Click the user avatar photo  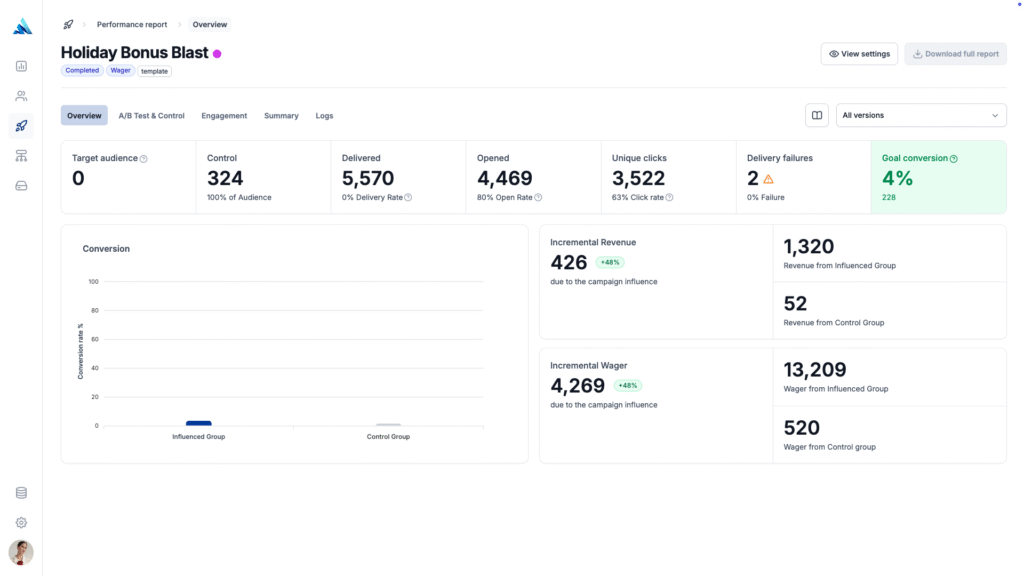coord(21,552)
